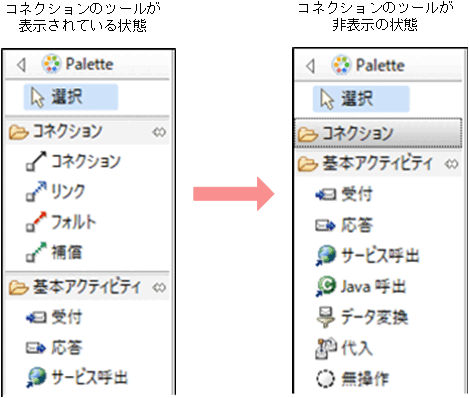Image resolution: width=469 pixels, height=398 pixels.
Task: Select the リンク connection tool
Action: [56, 192]
